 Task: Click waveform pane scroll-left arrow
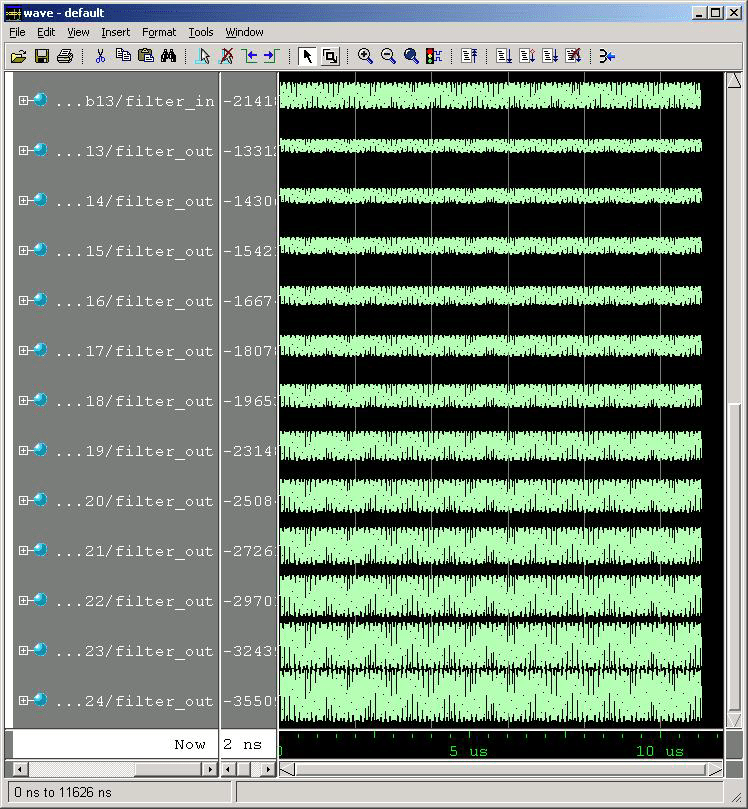click(287, 770)
